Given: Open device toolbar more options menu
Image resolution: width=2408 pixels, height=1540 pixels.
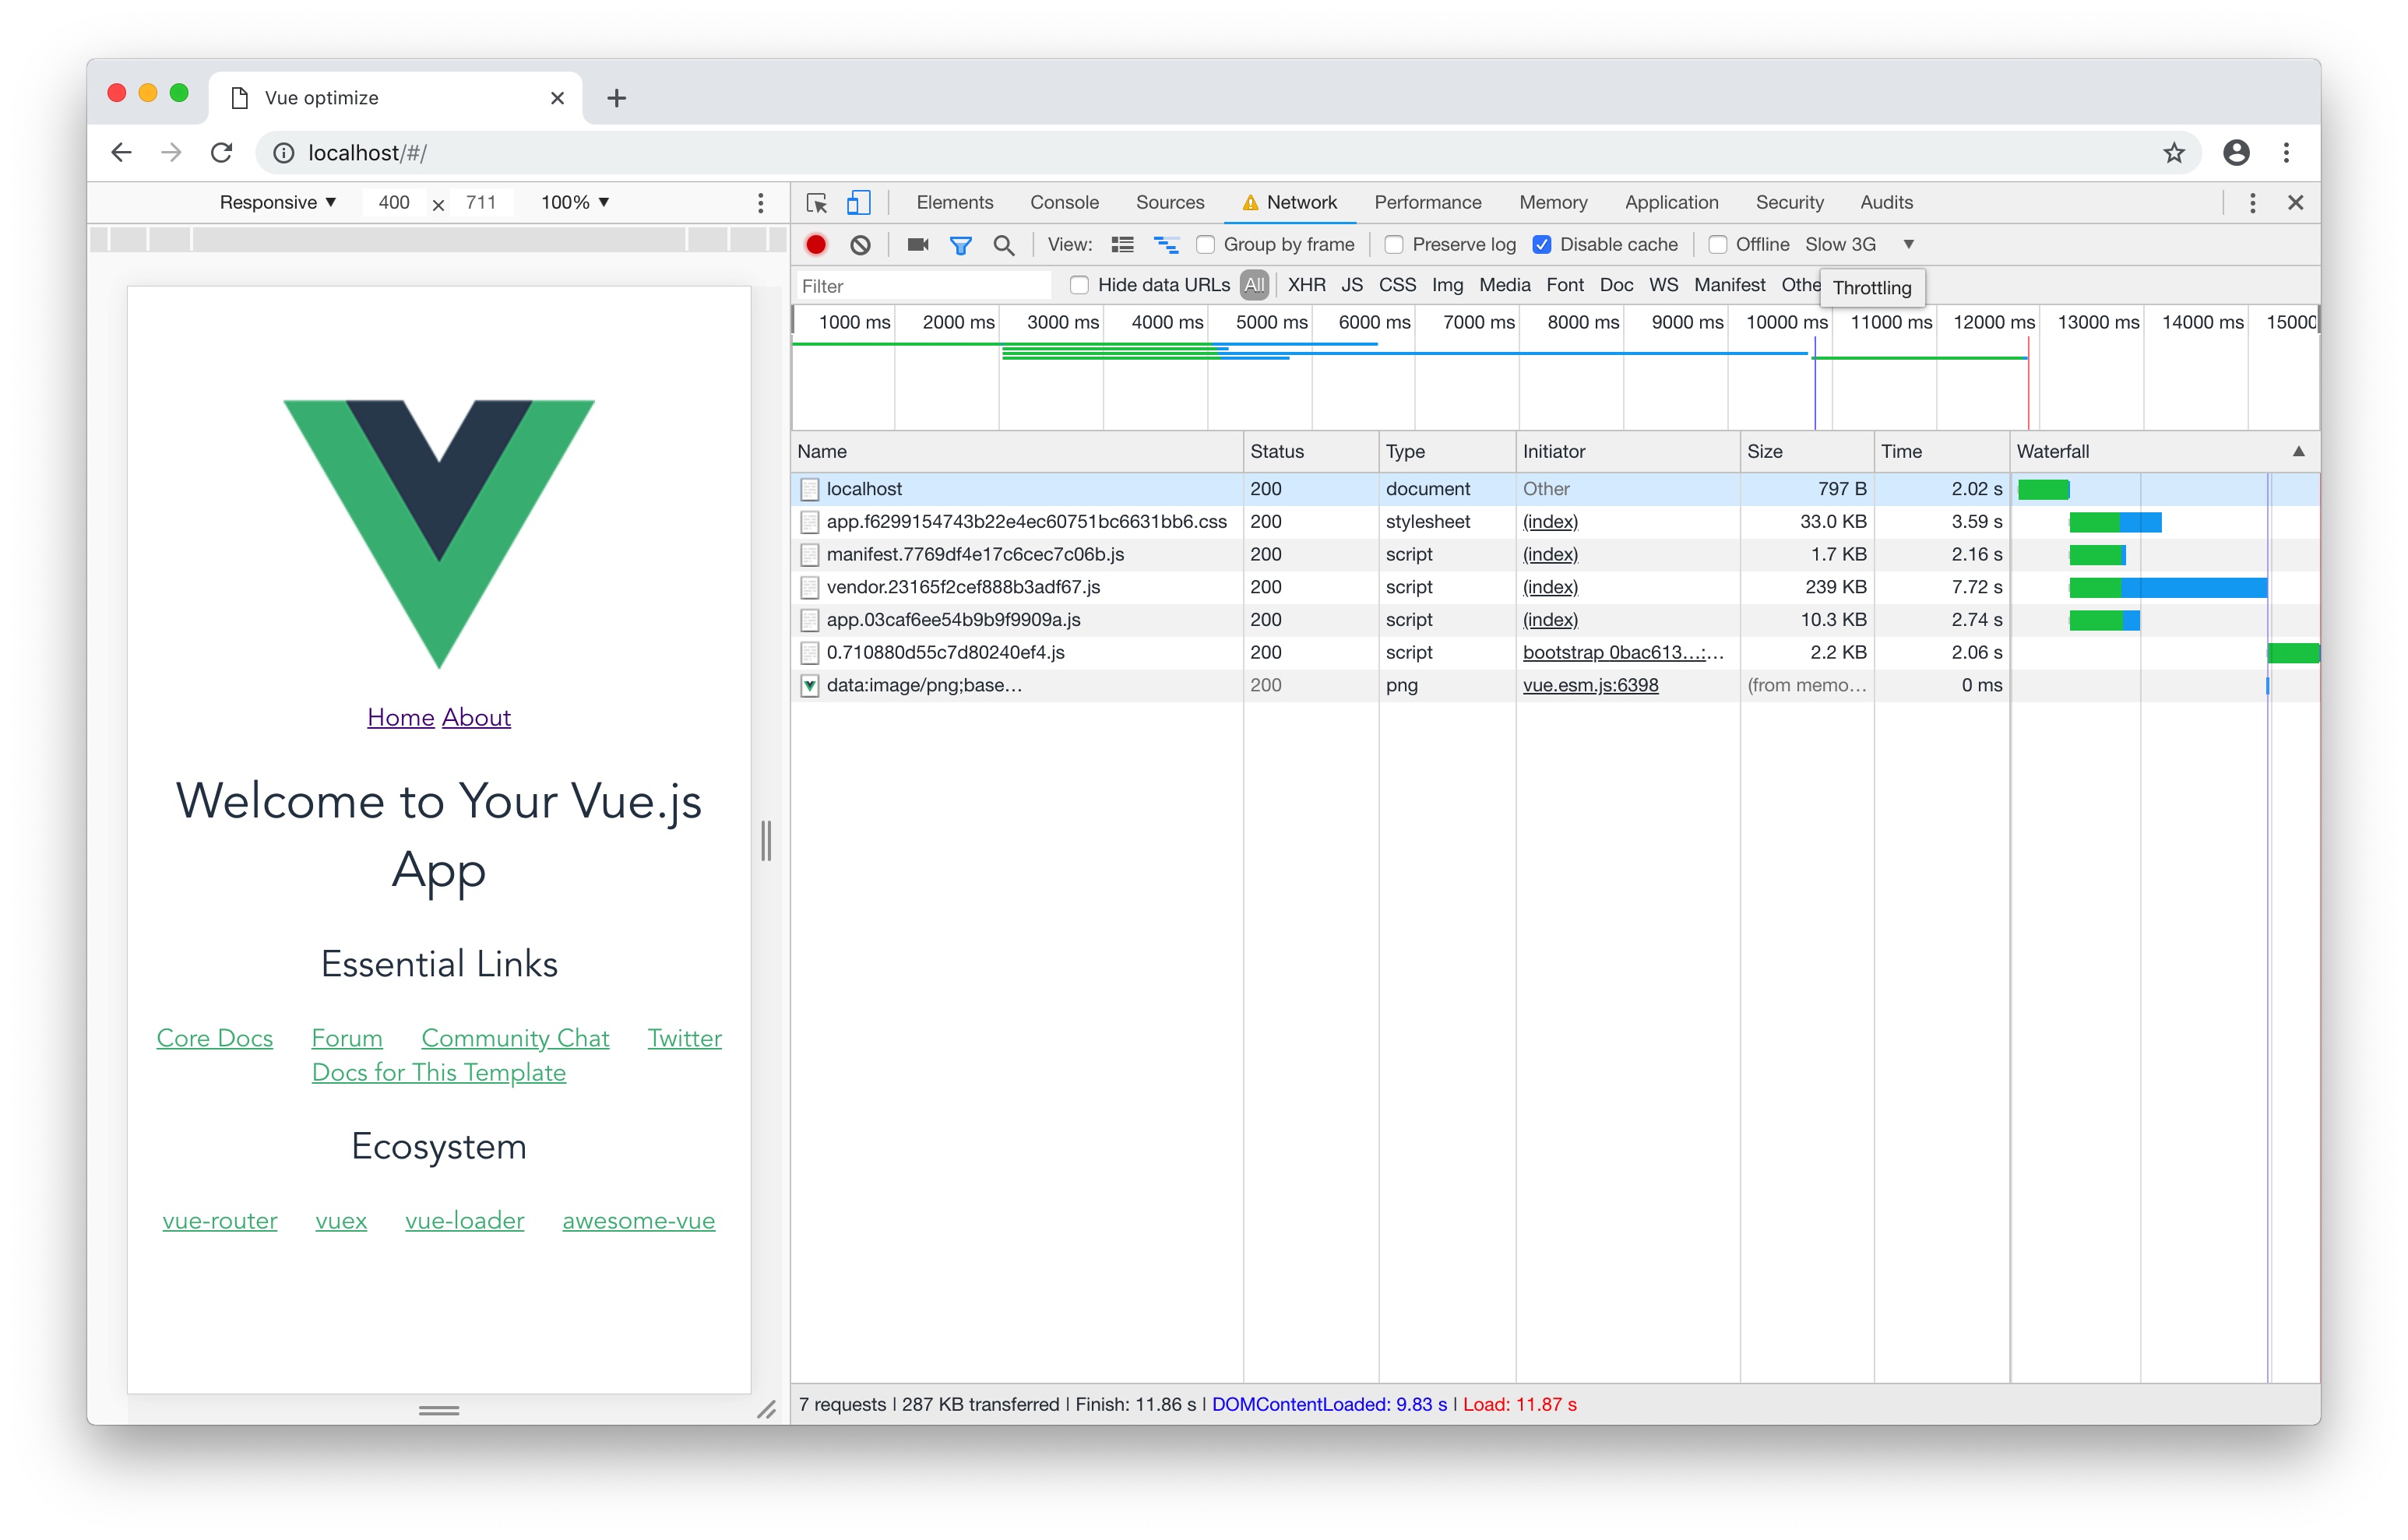Looking at the screenshot, I should coord(761,203).
